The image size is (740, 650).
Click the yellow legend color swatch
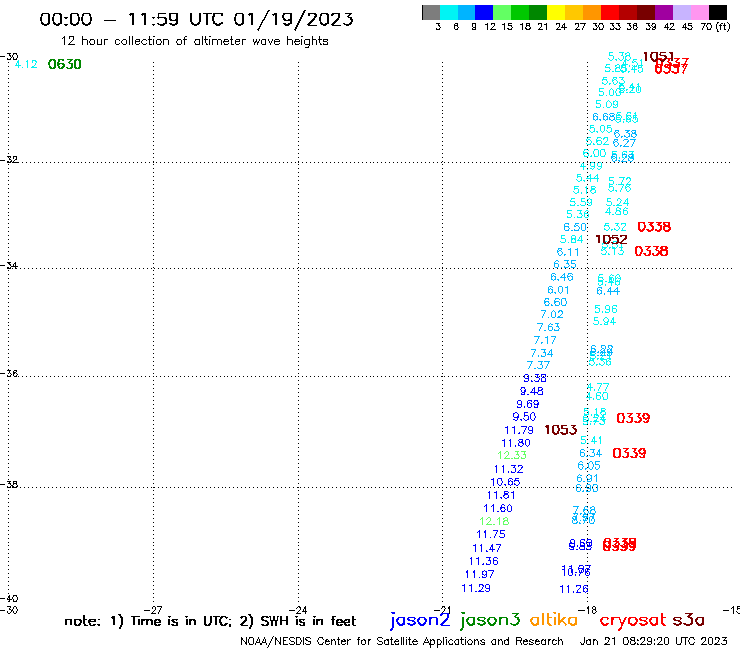(556, 12)
